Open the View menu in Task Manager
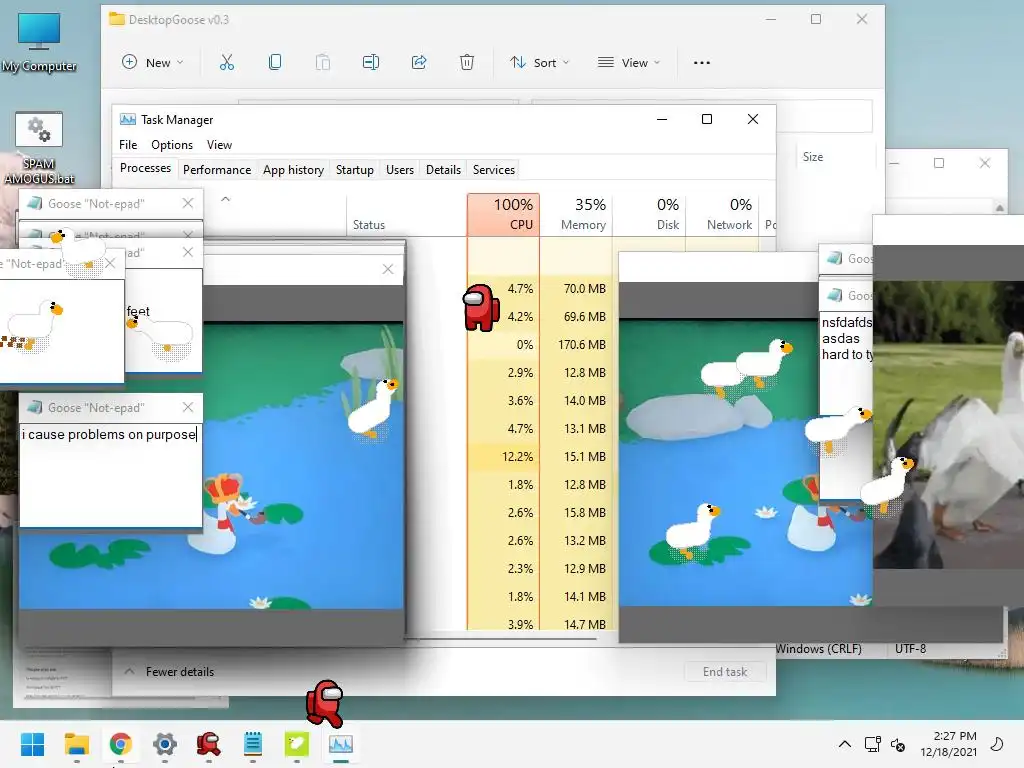The image size is (1024, 768). coord(219,145)
